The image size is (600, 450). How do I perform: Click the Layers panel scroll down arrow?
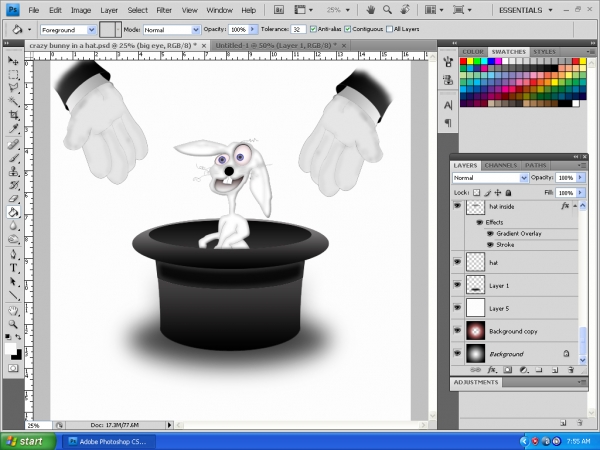coord(582,360)
